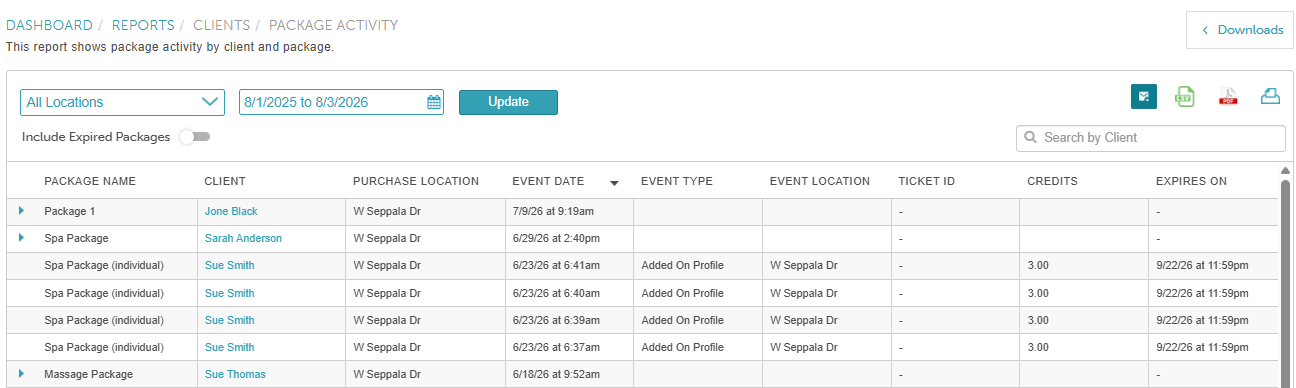Click the magnifier icon in client search
The width and height of the screenshot is (1296, 388).
[x=1030, y=138]
